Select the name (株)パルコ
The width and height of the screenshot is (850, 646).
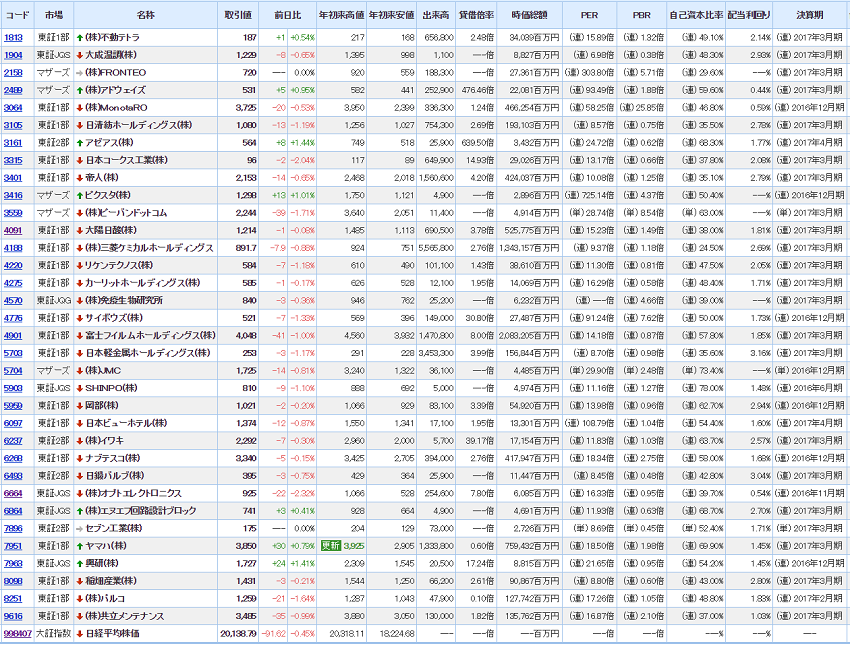tap(105, 598)
